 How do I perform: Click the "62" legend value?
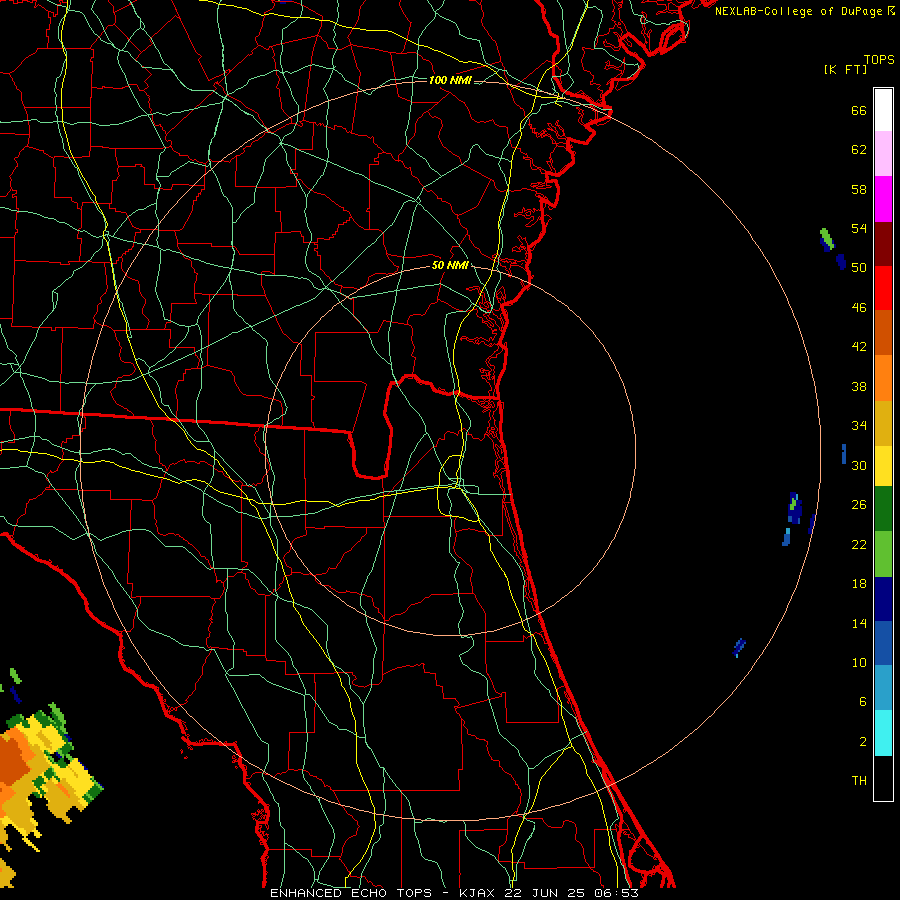859,150
